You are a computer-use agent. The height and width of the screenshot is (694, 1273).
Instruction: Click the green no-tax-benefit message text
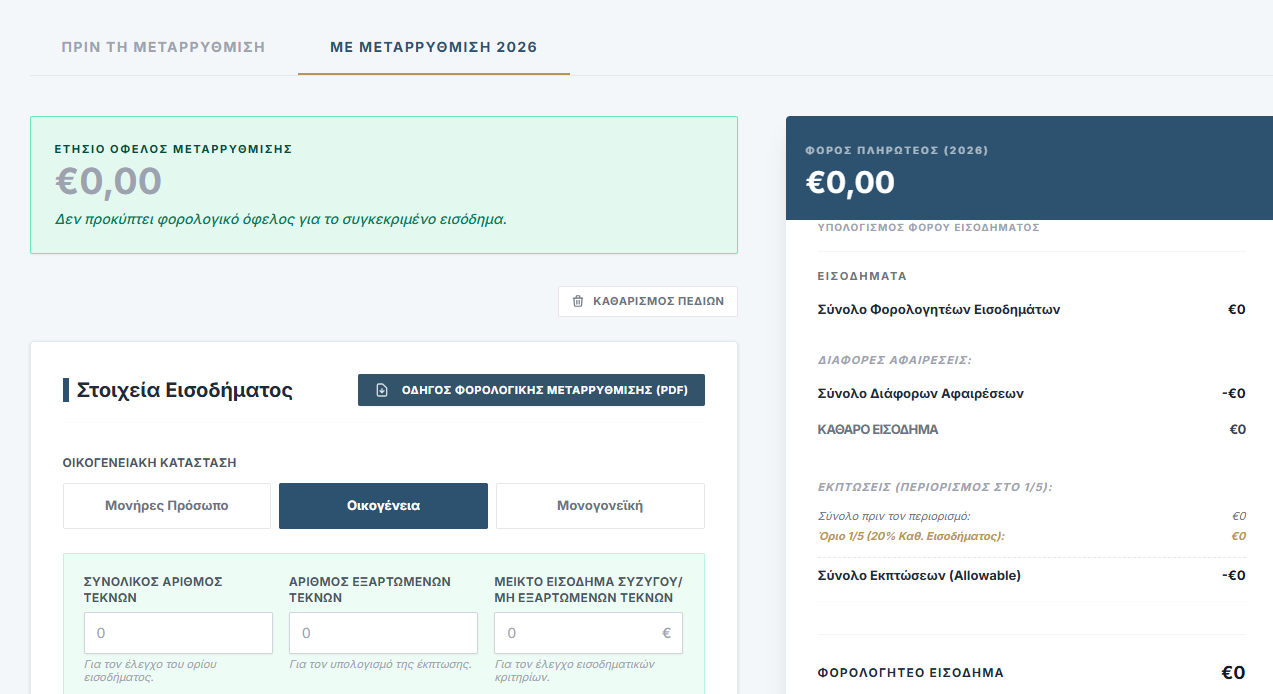pos(280,219)
